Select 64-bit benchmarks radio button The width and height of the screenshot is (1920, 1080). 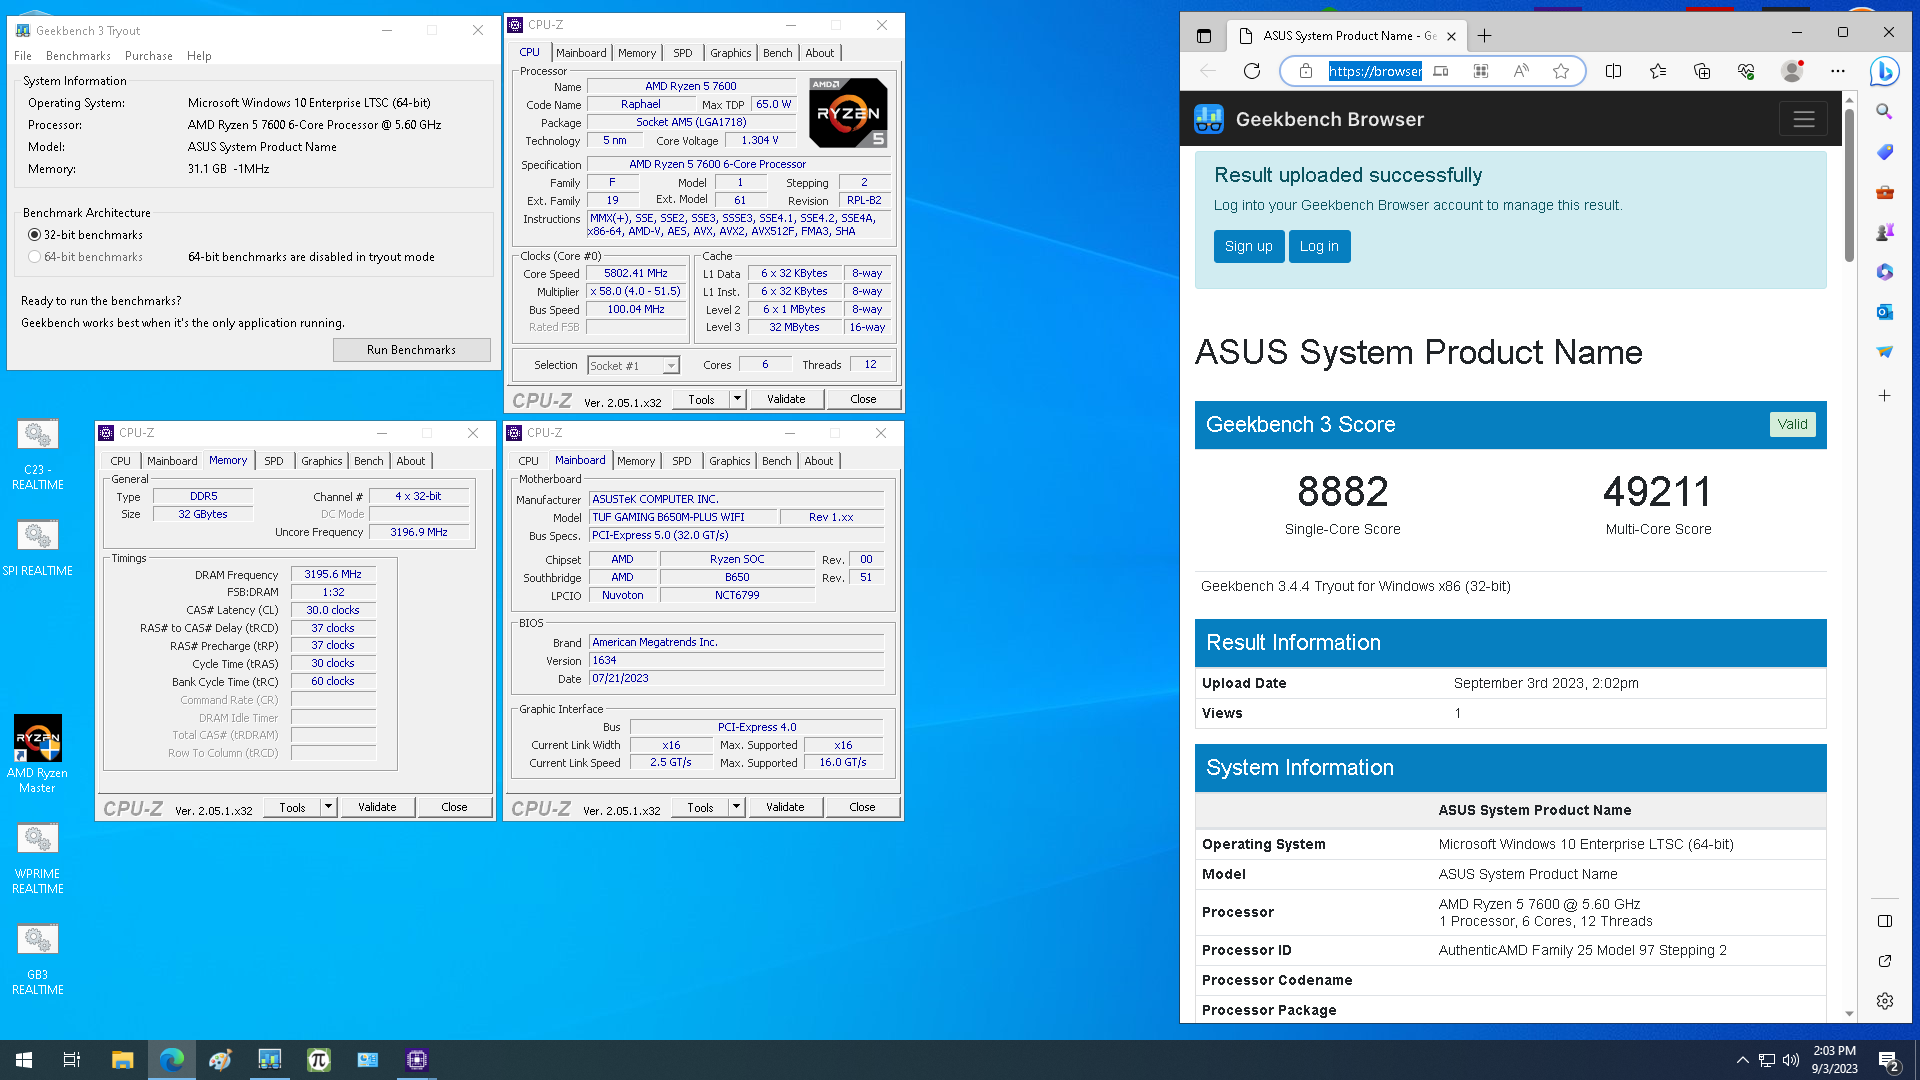35,257
